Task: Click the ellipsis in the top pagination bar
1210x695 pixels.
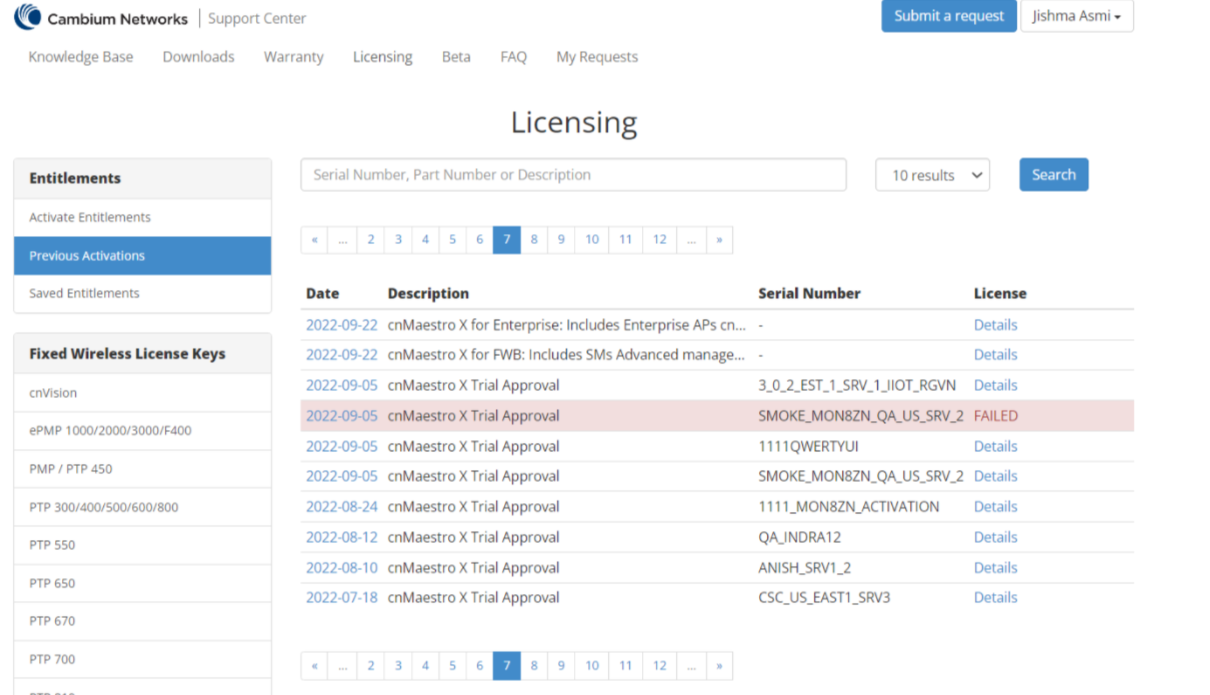Action: point(342,239)
